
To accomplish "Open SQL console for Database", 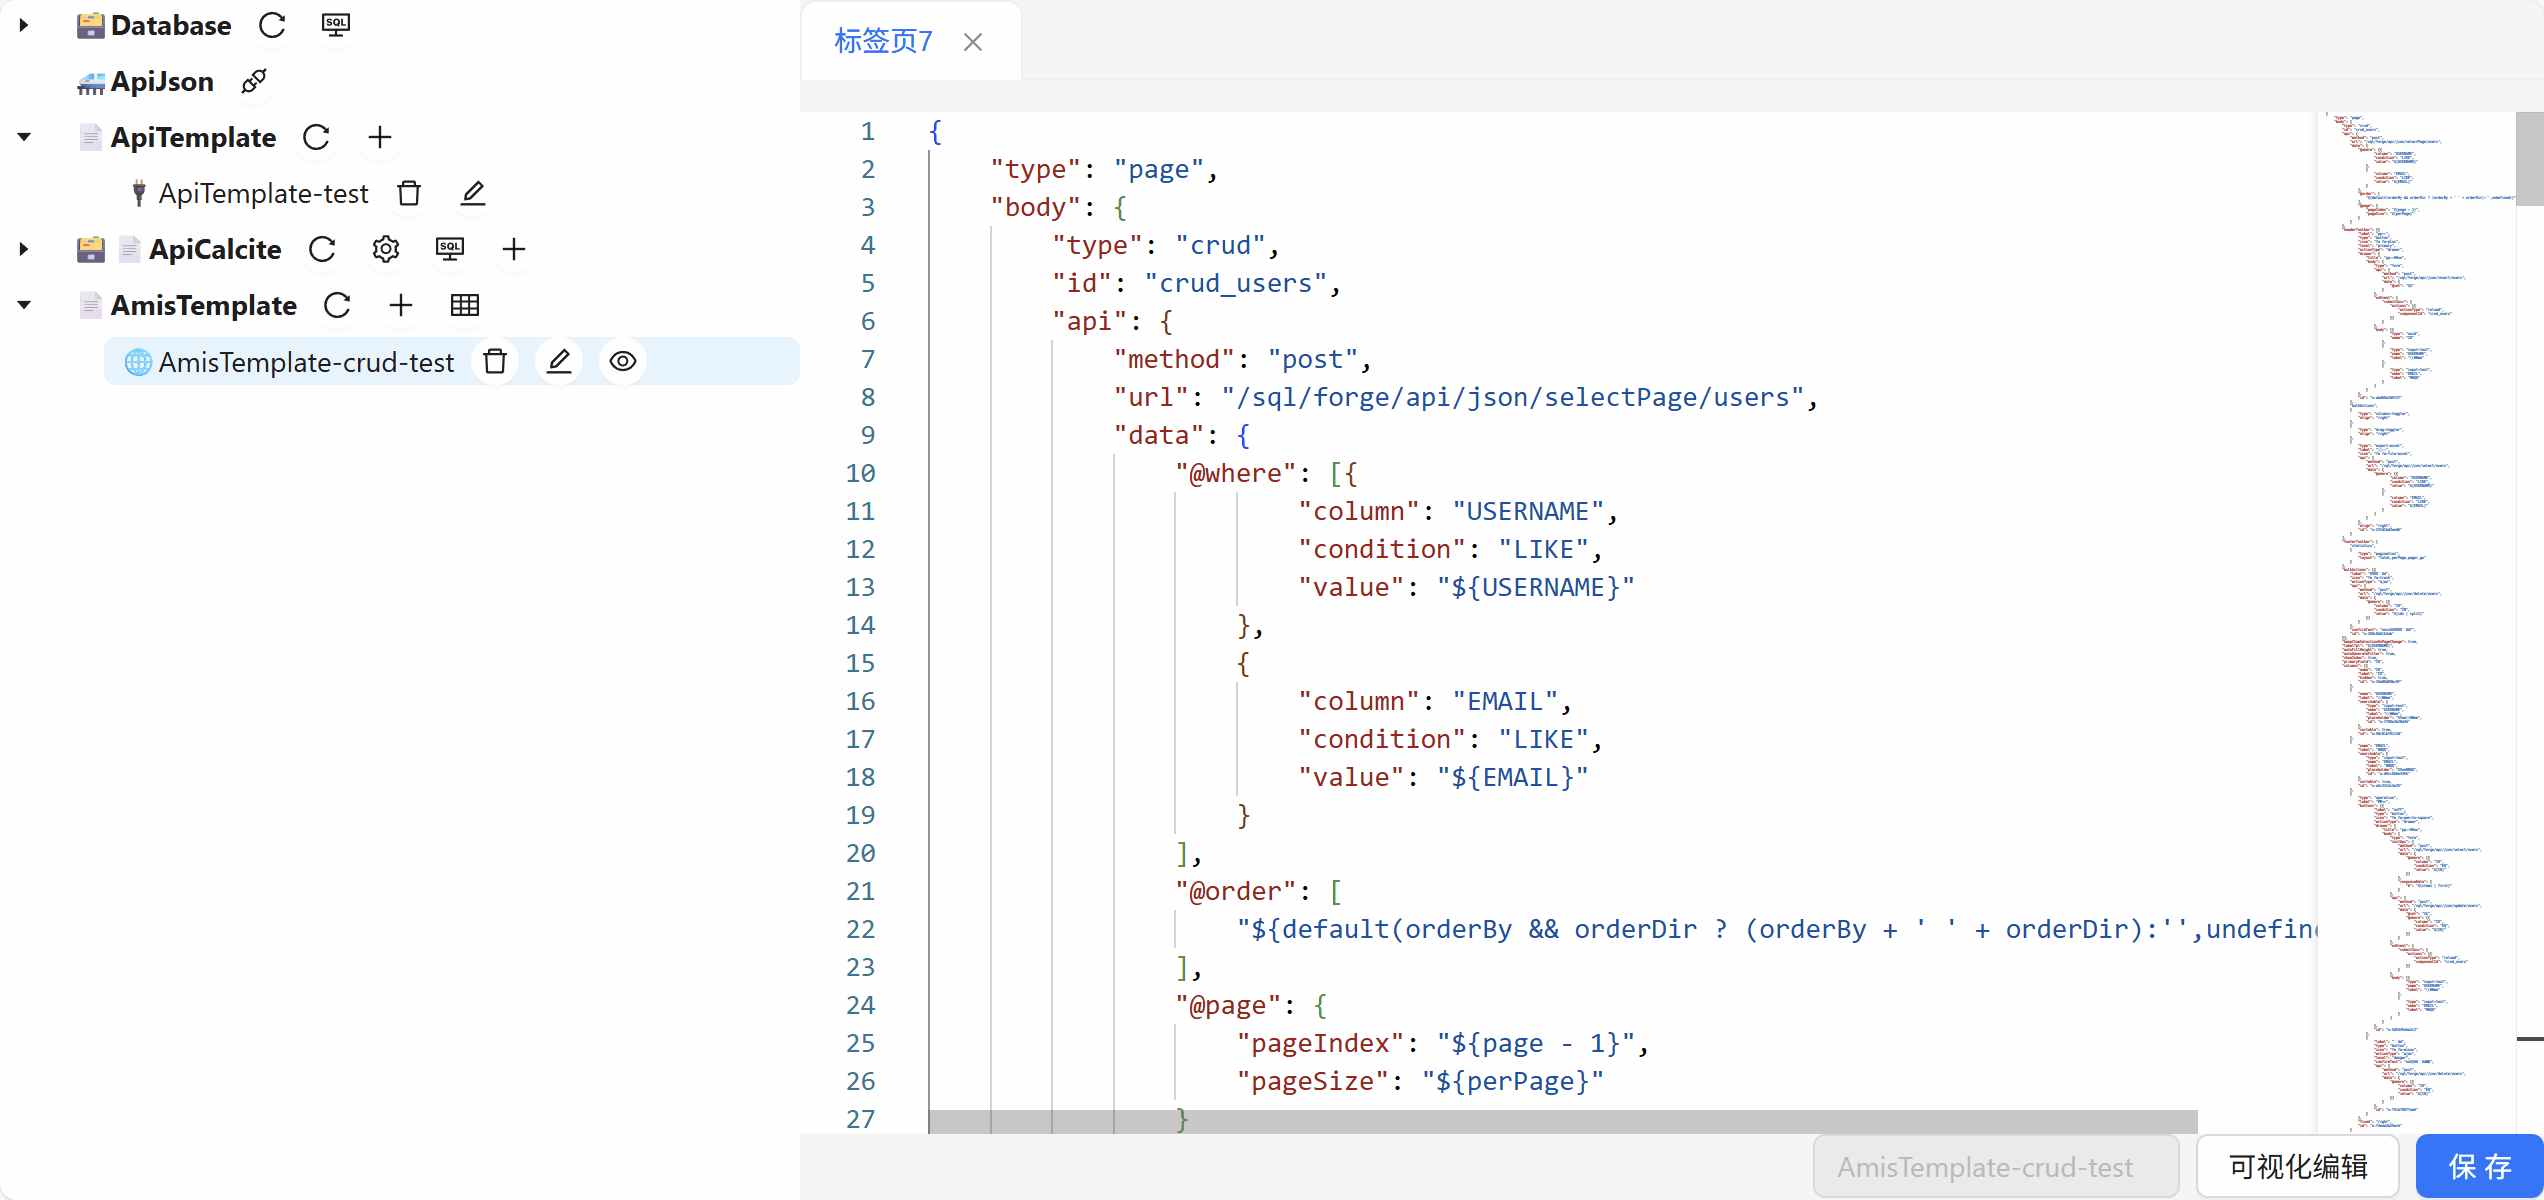I will point(336,25).
